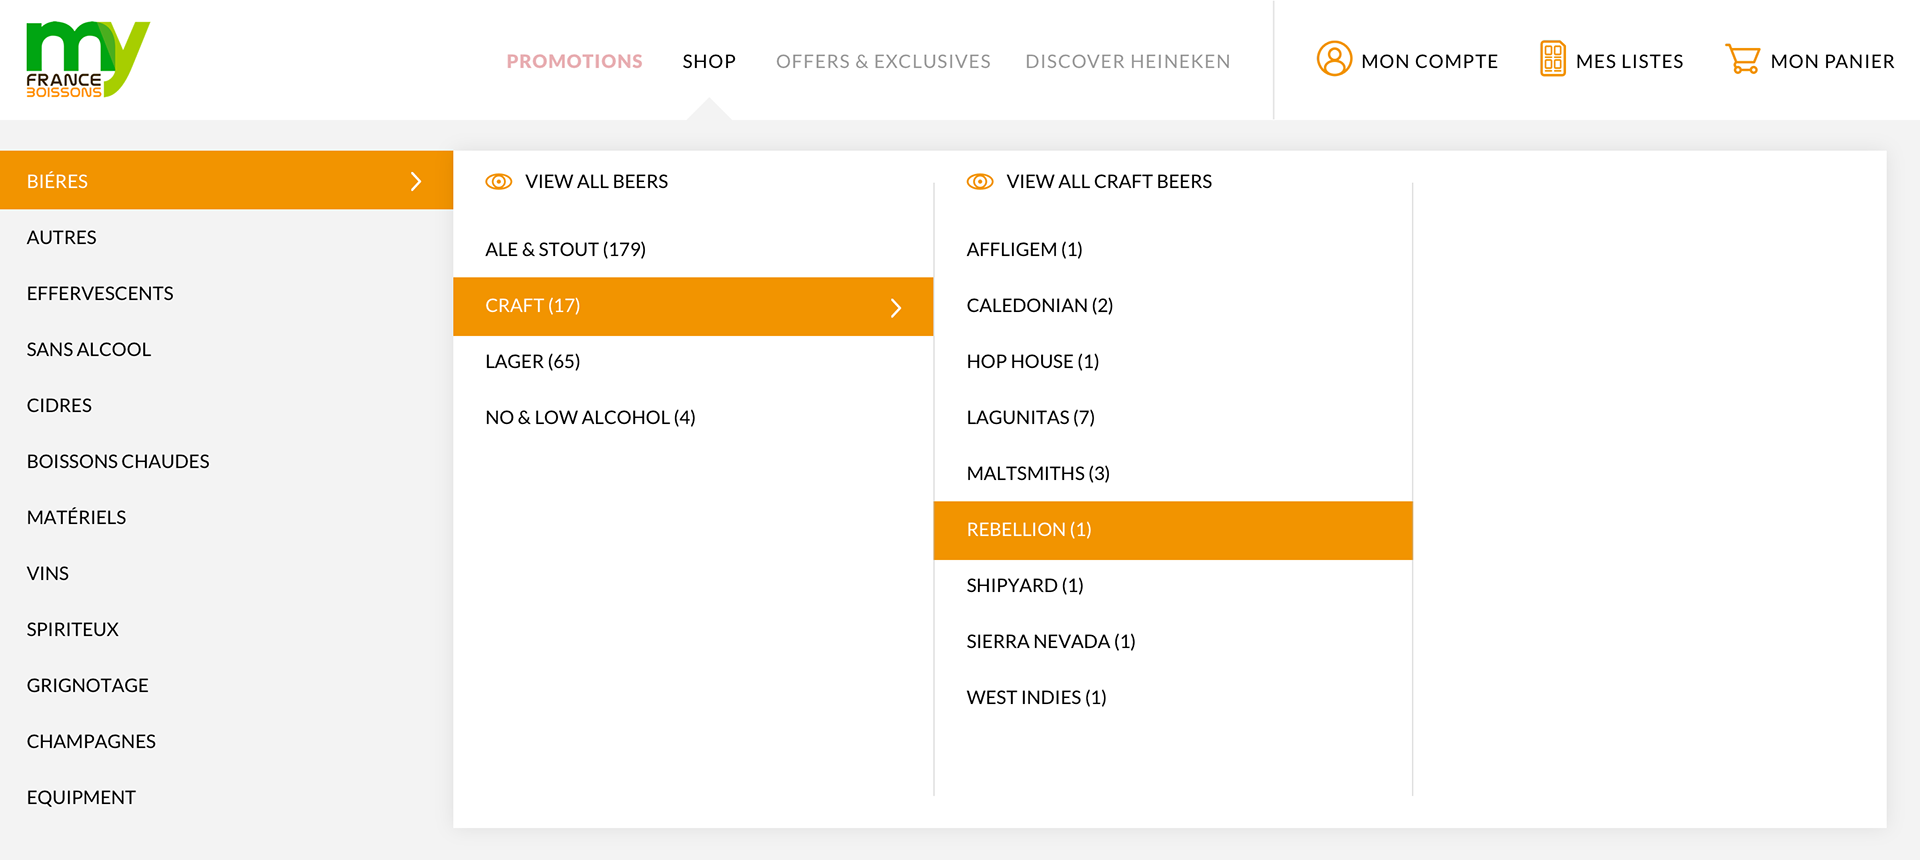Screen dimensions: 1920x860
Task: Click the My France Boissons logo
Action: coord(87,60)
